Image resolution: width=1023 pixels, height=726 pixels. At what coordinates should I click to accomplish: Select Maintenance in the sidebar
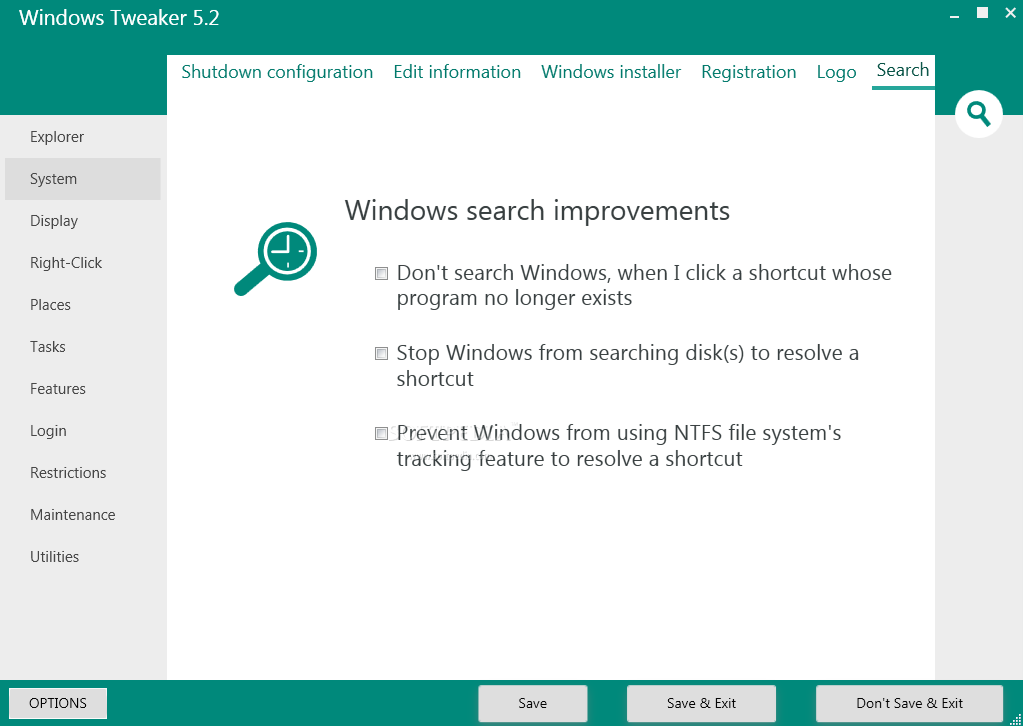(x=83, y=515)
